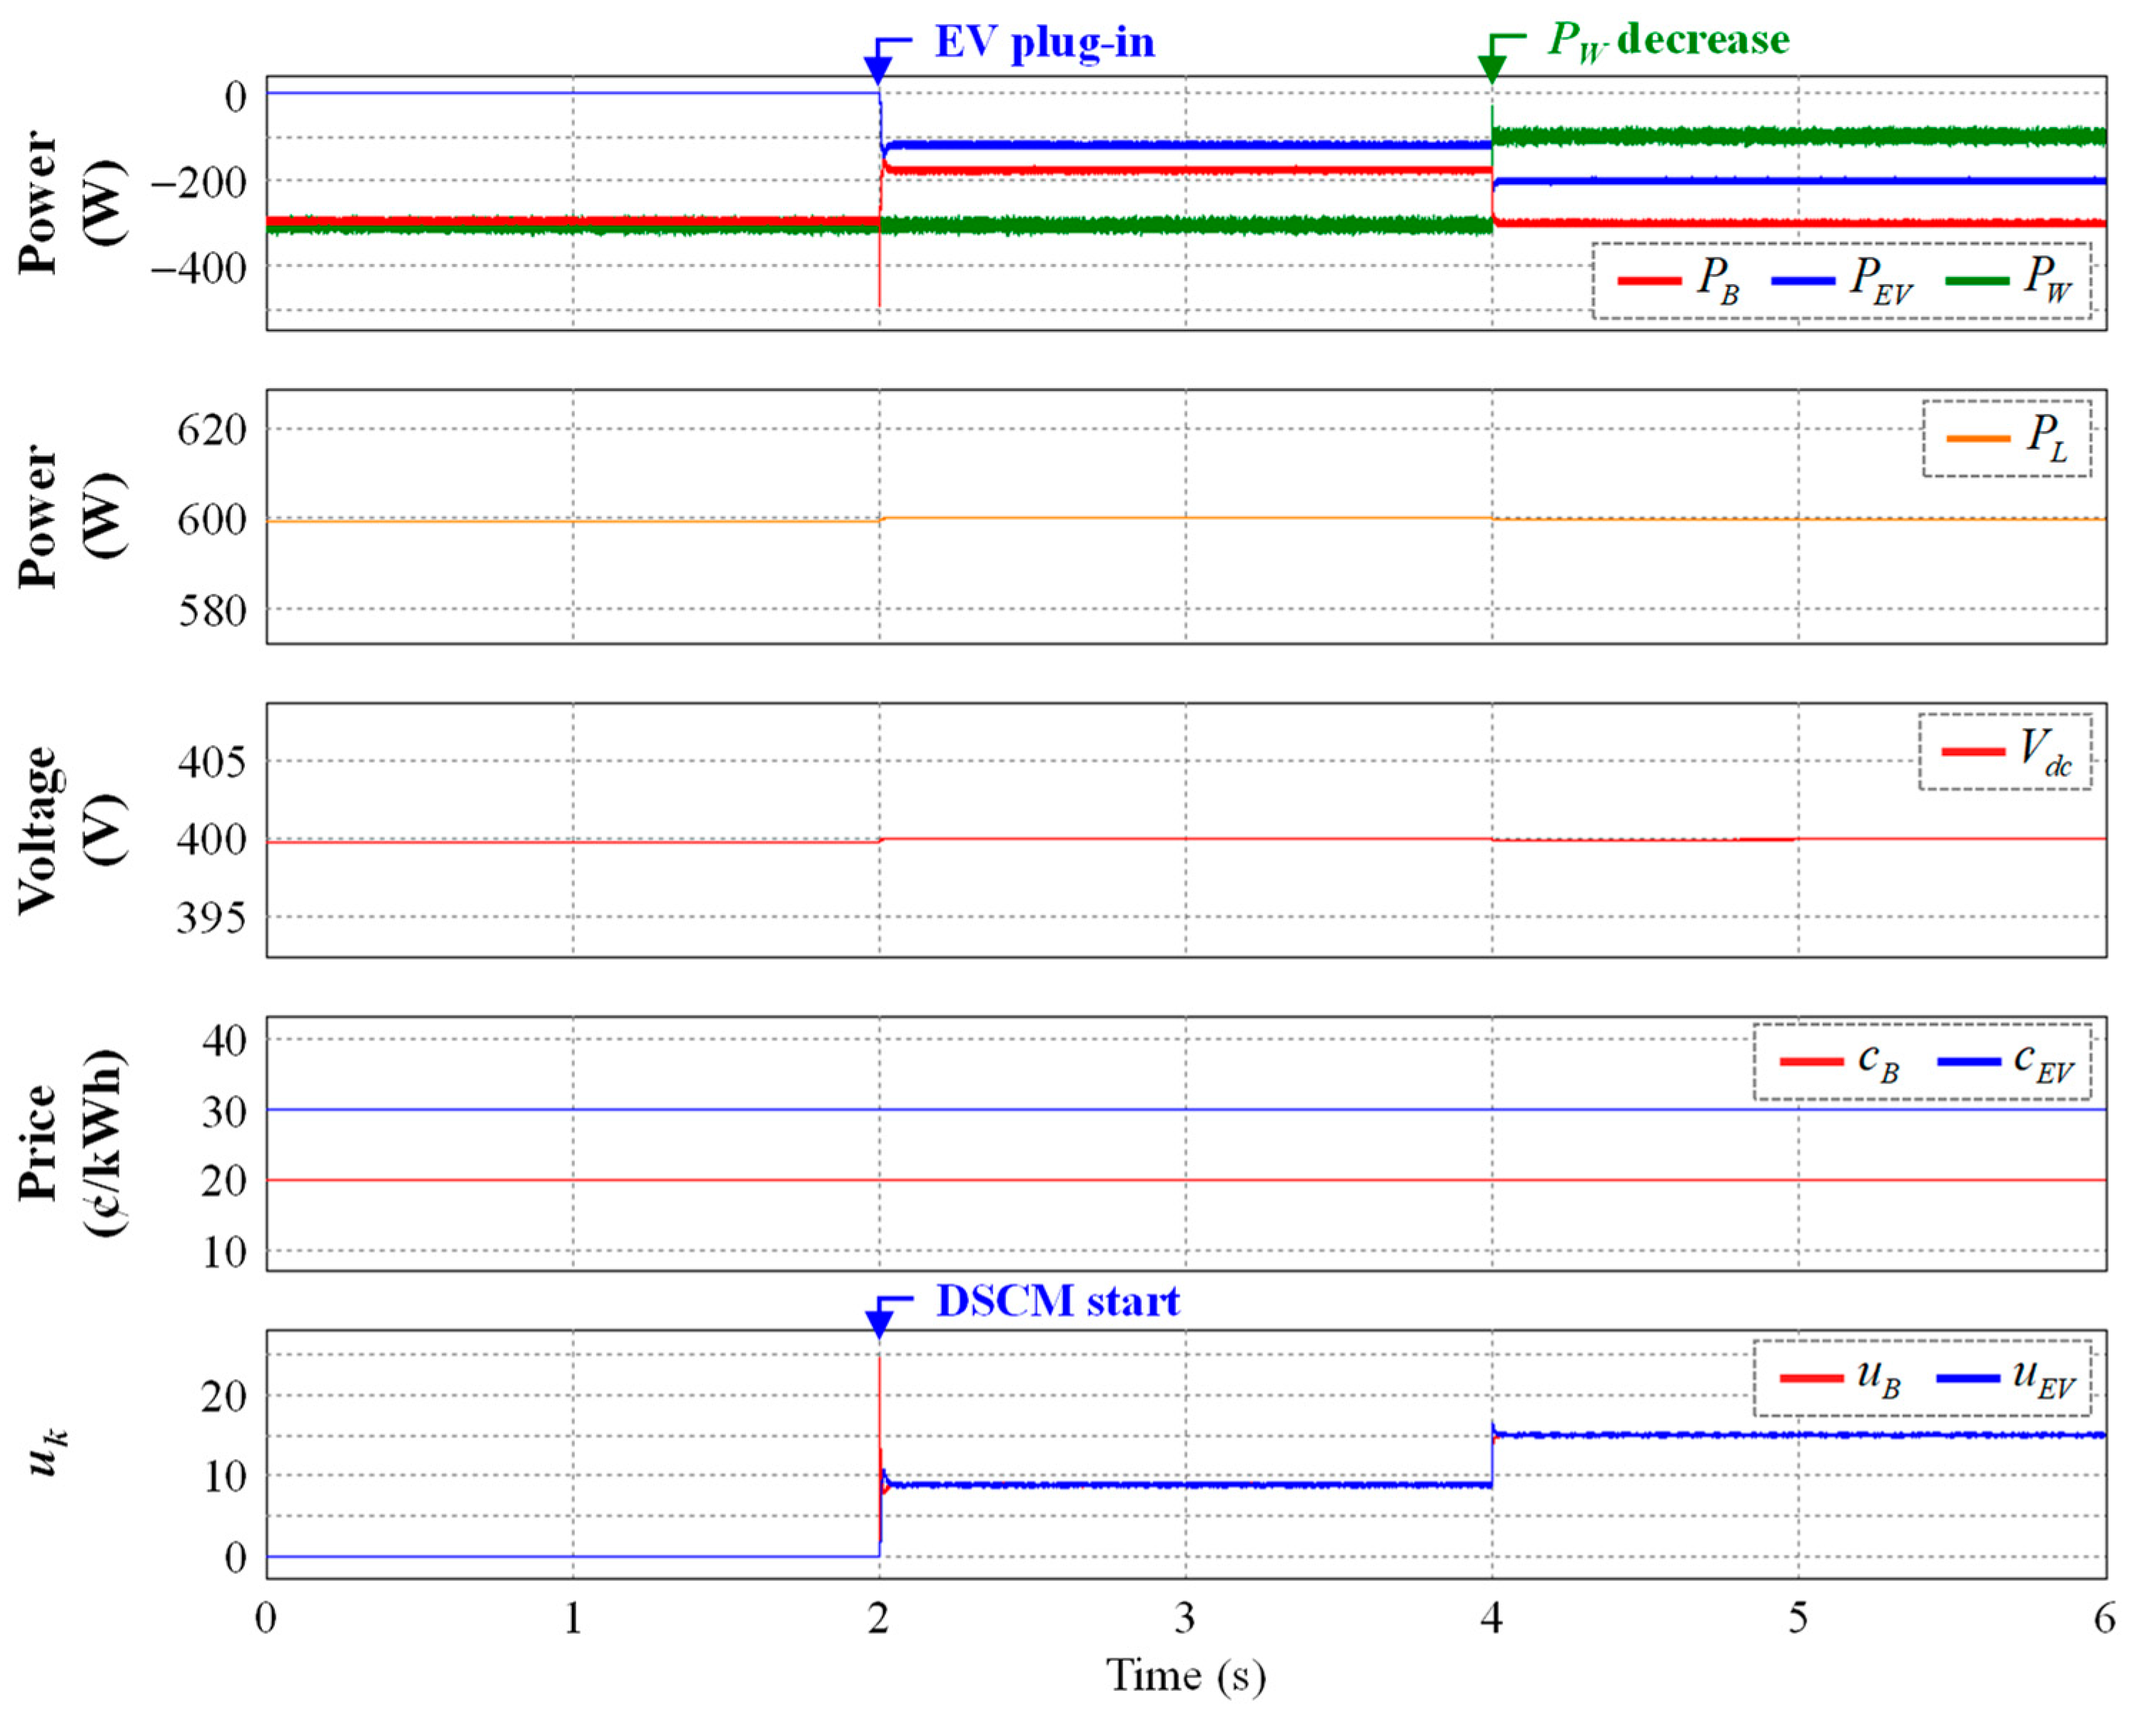The height and width of the screenshot is (1723, 2156).
Task: Click the PW decrease annotation text
Action: pos(1668,41)
